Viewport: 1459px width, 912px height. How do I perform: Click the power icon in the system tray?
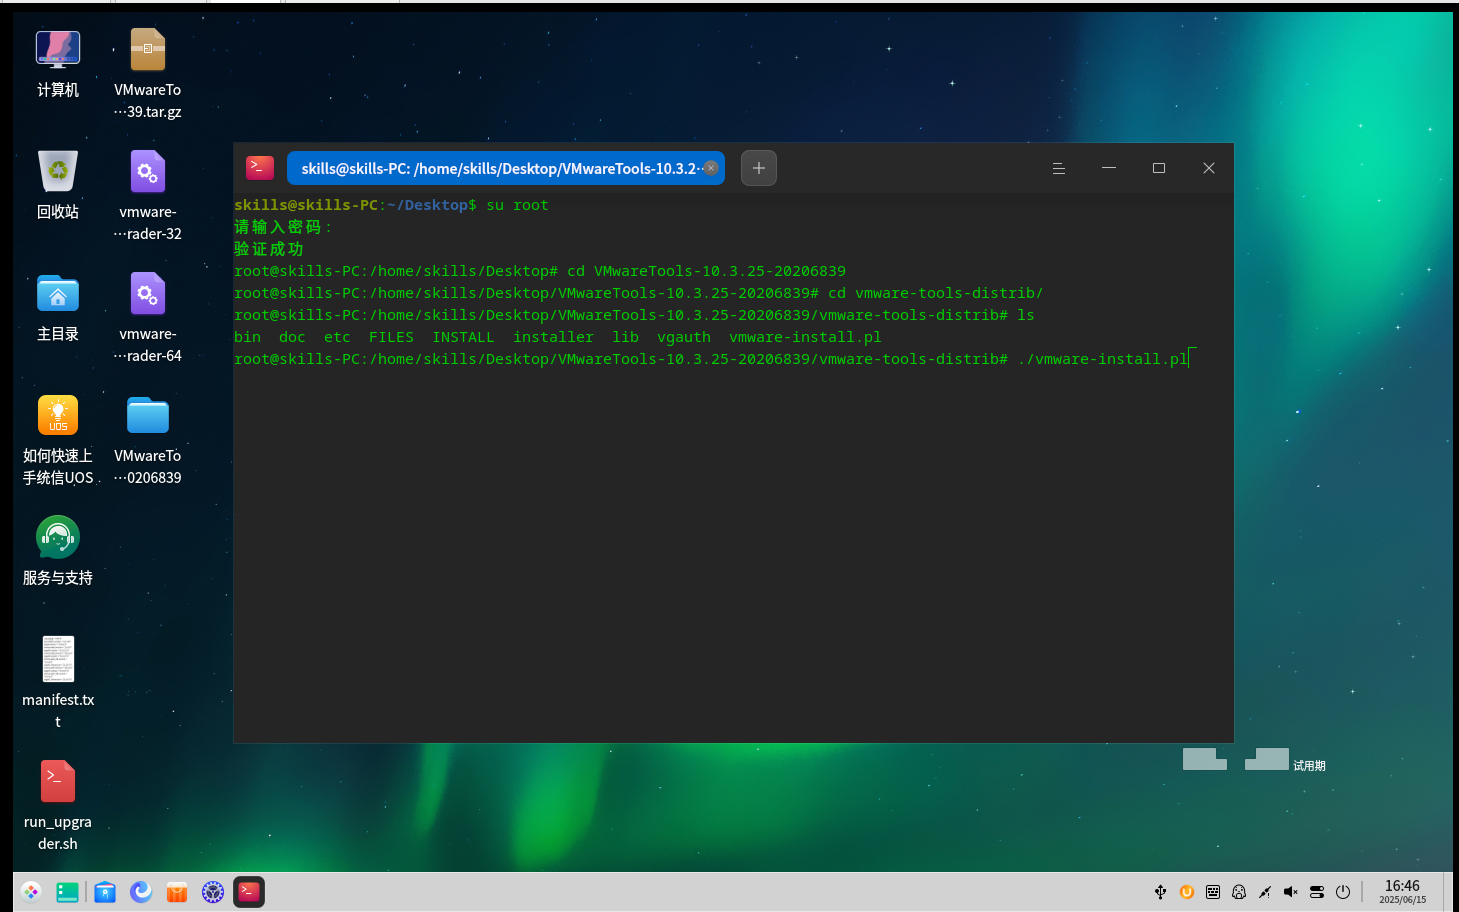[x=1343, y=891]
